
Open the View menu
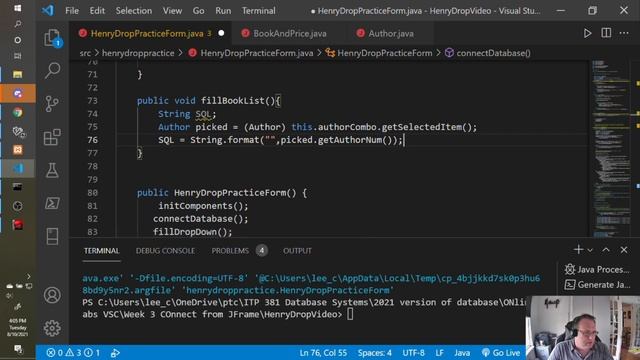click(172, 11)
